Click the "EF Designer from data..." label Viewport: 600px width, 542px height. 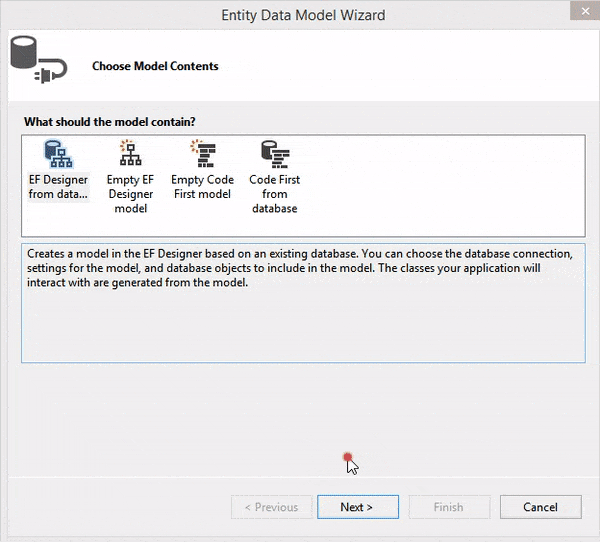(x=58, y=187)
